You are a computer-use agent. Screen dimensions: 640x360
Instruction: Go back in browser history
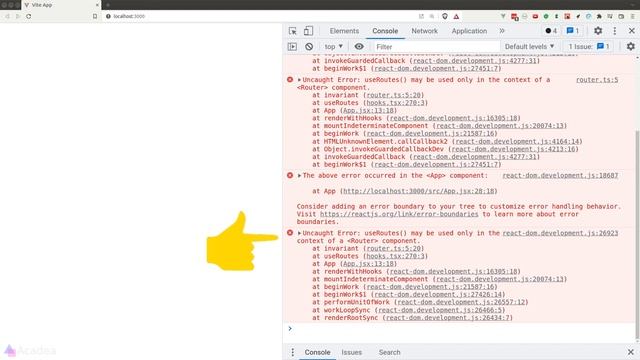7,16
